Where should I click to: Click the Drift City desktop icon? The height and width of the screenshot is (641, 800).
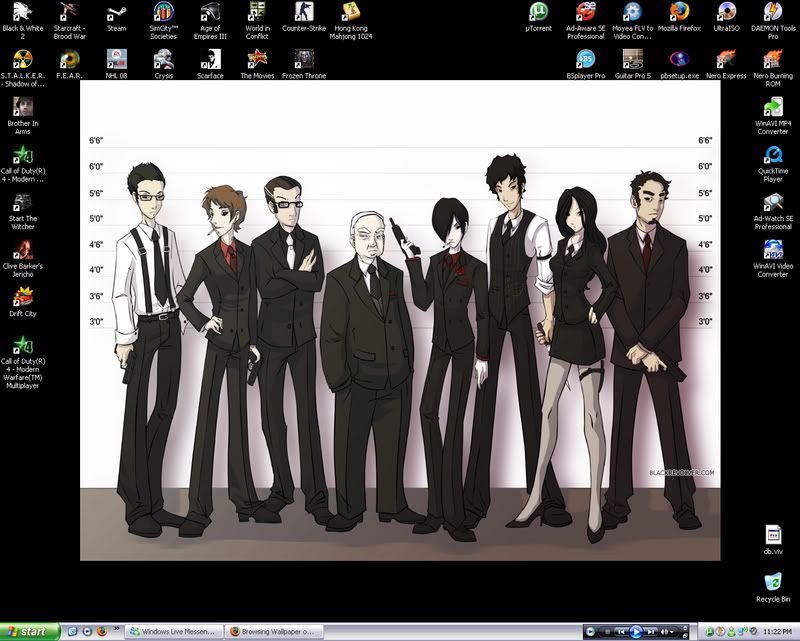[x=22, y=302]
